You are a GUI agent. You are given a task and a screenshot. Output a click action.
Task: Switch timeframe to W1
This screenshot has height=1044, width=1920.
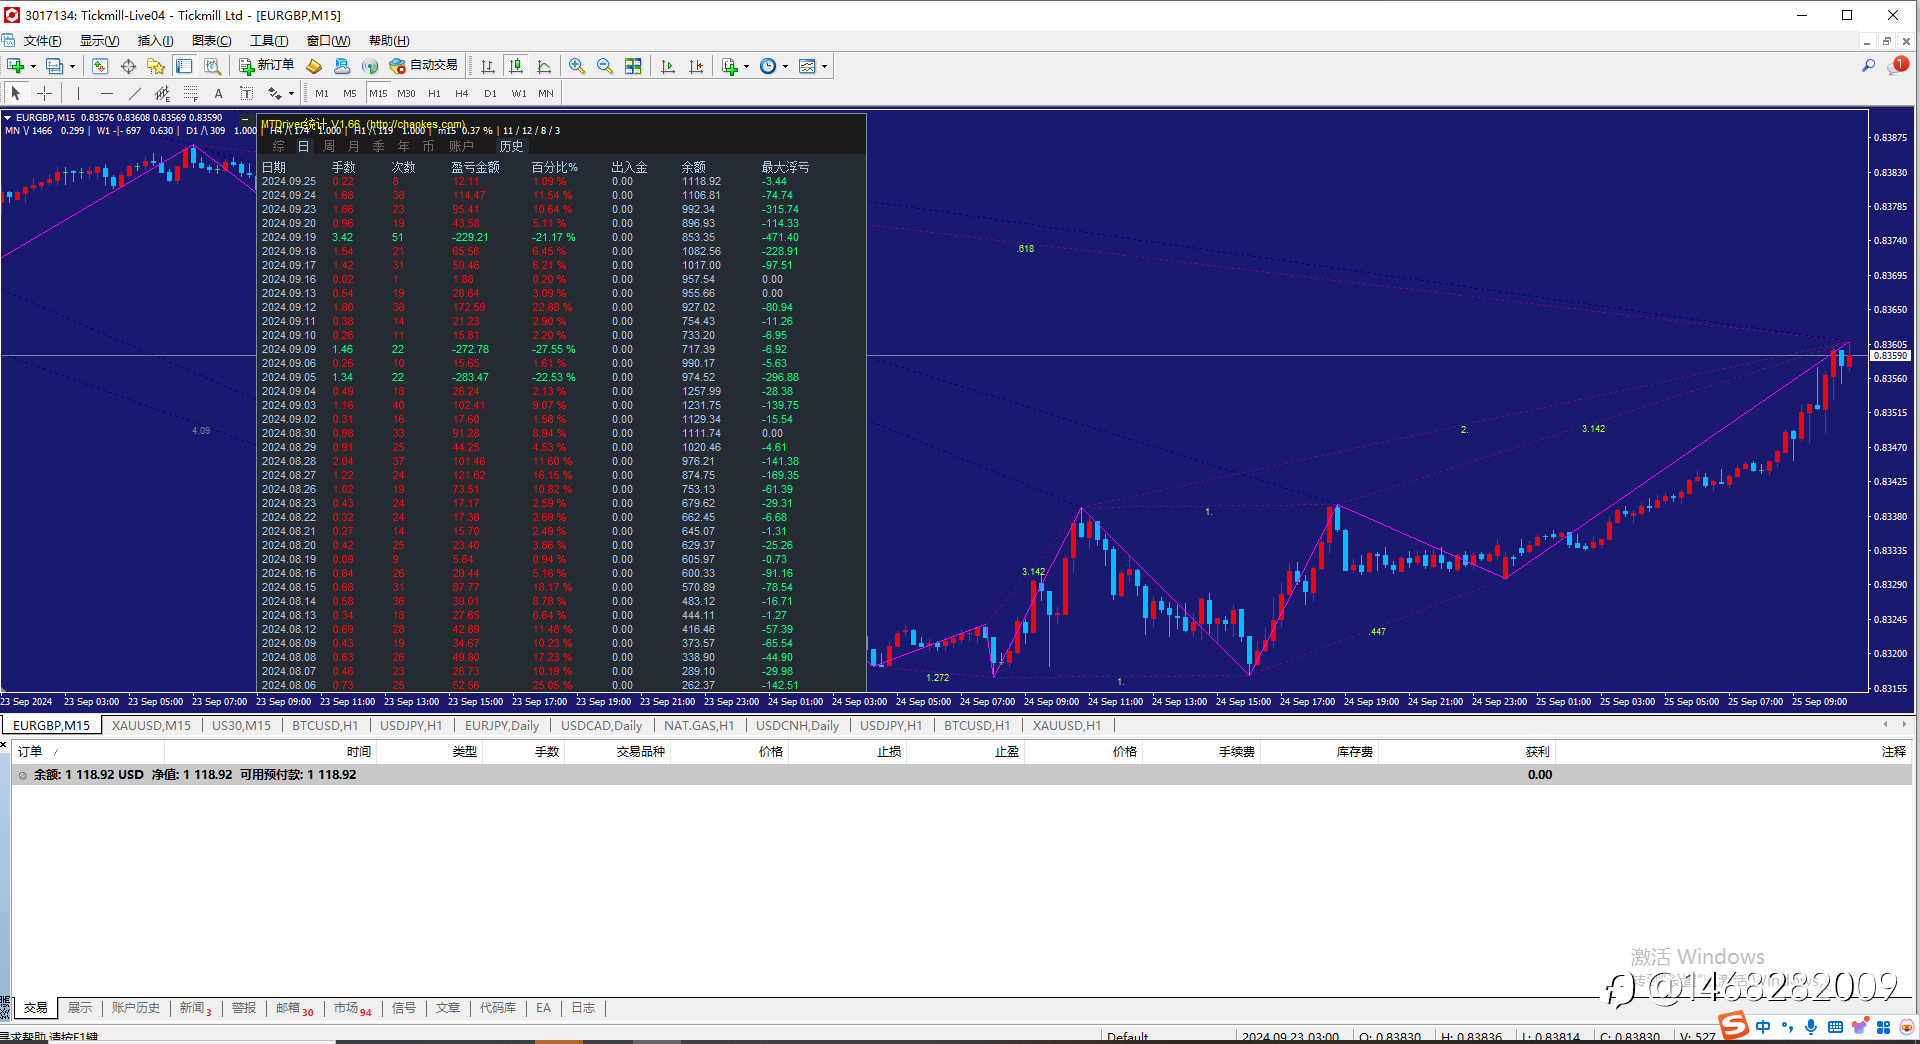pyautogui.click(x=519, y=93)
